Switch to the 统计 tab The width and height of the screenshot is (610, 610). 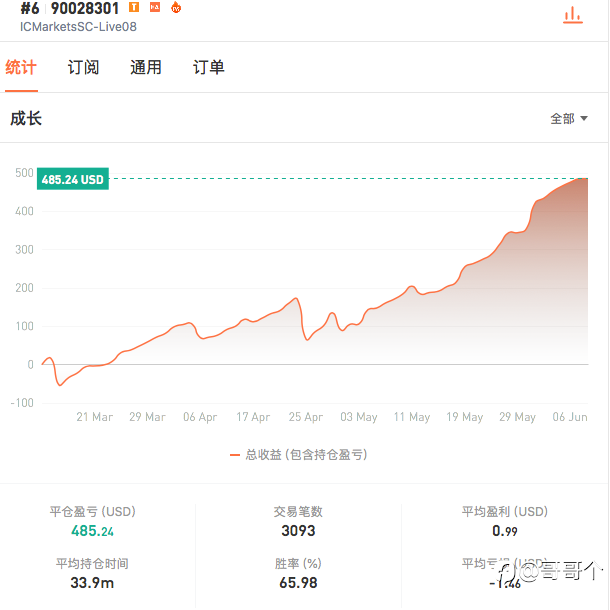(21, 67)
